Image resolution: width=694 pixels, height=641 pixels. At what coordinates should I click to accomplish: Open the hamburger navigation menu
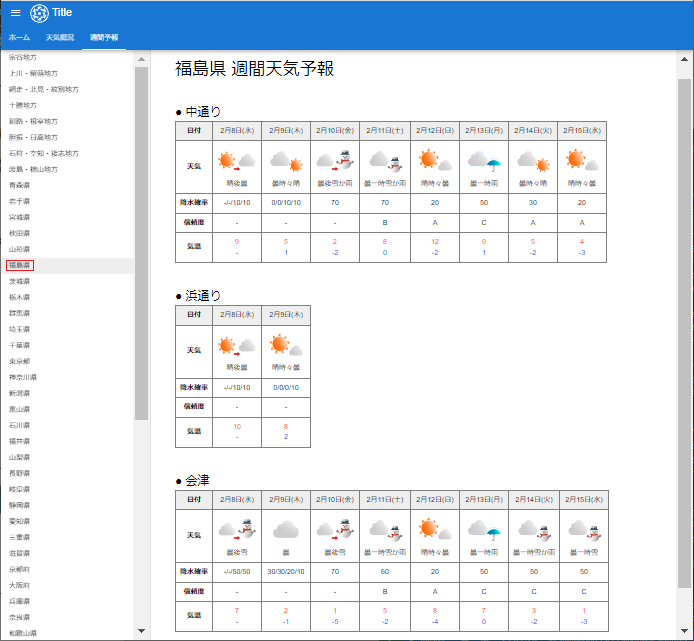pyautogui.click(x=15, y=13)
